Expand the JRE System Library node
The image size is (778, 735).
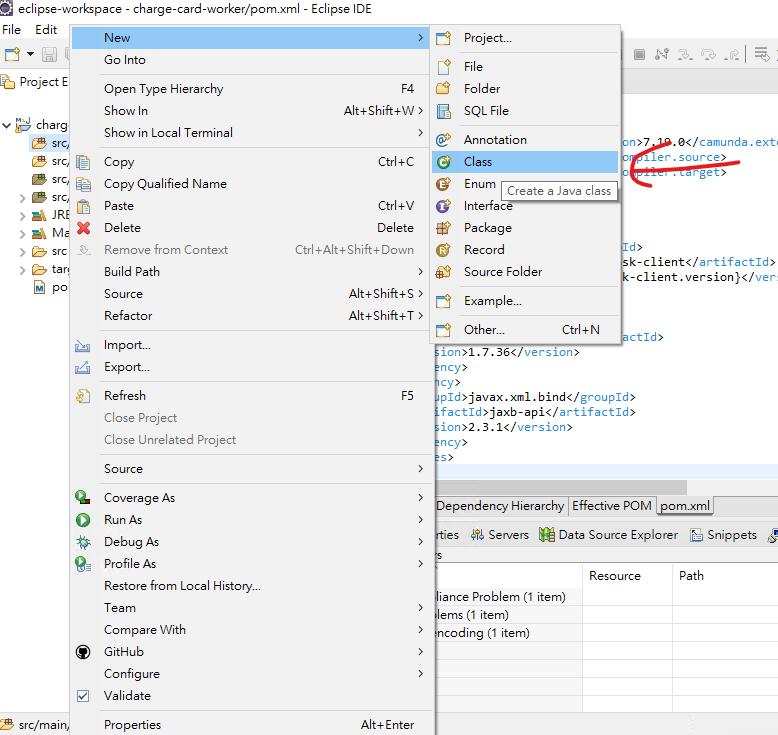coord(22,216)
